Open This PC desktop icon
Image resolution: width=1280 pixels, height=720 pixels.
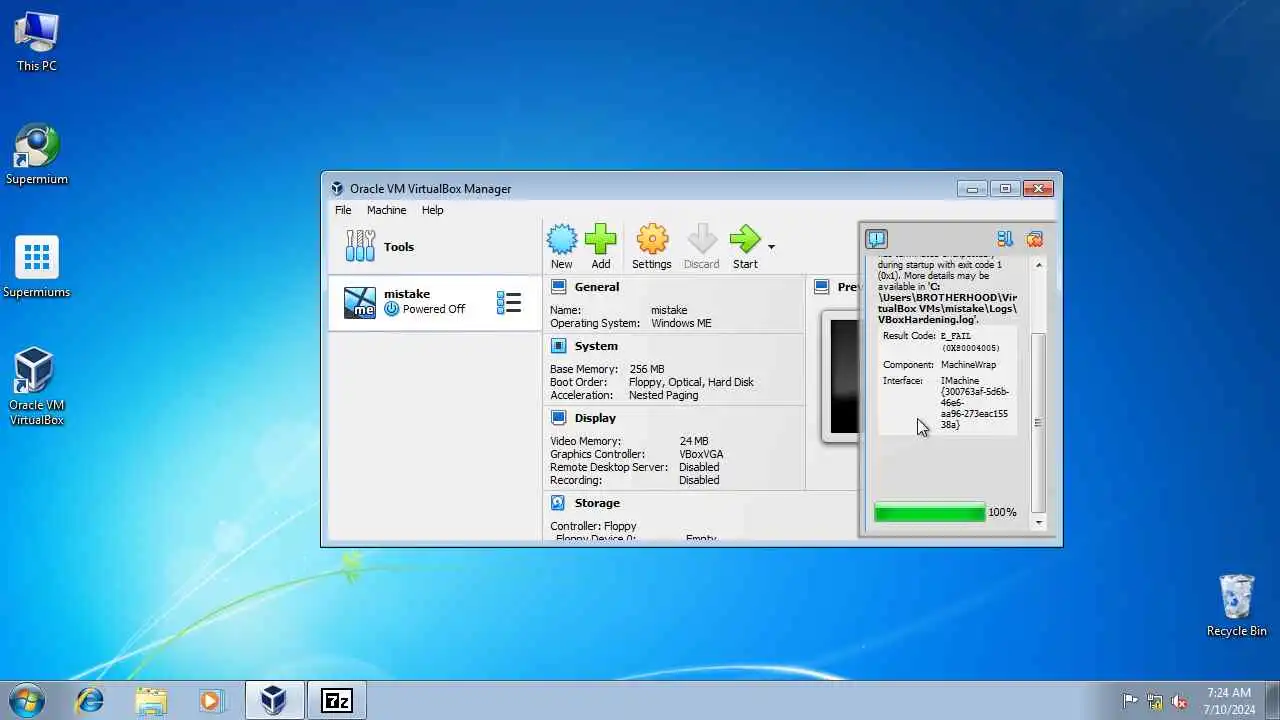[36, 42]
